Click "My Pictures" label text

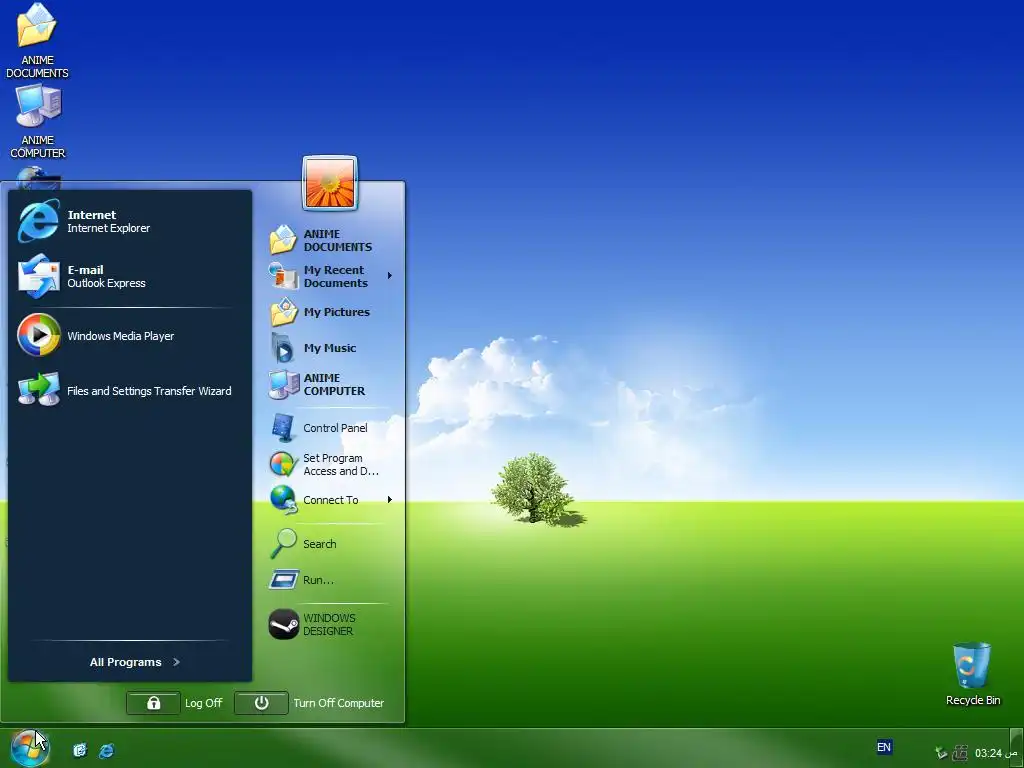coord(336,312)
